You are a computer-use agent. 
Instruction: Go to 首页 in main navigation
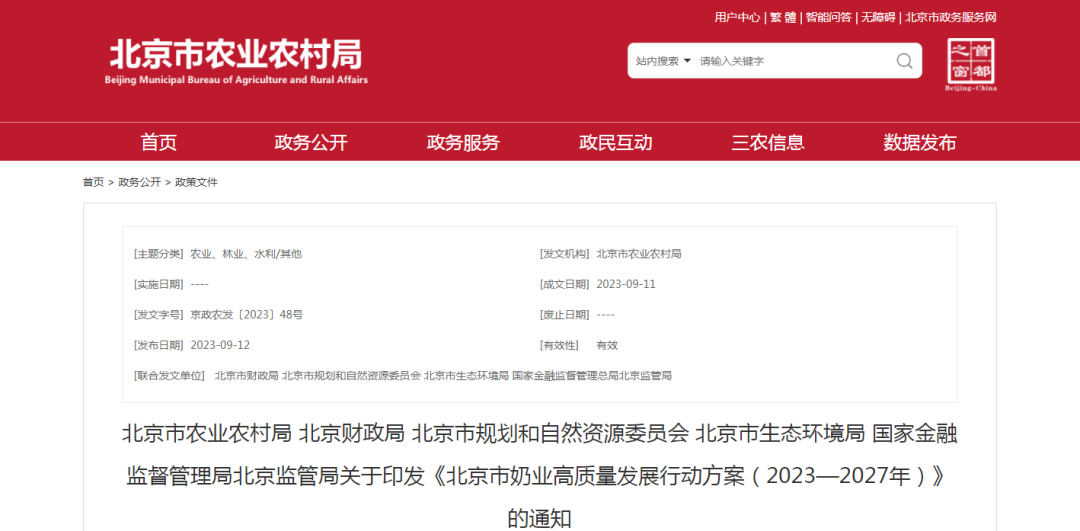point(159,143)
